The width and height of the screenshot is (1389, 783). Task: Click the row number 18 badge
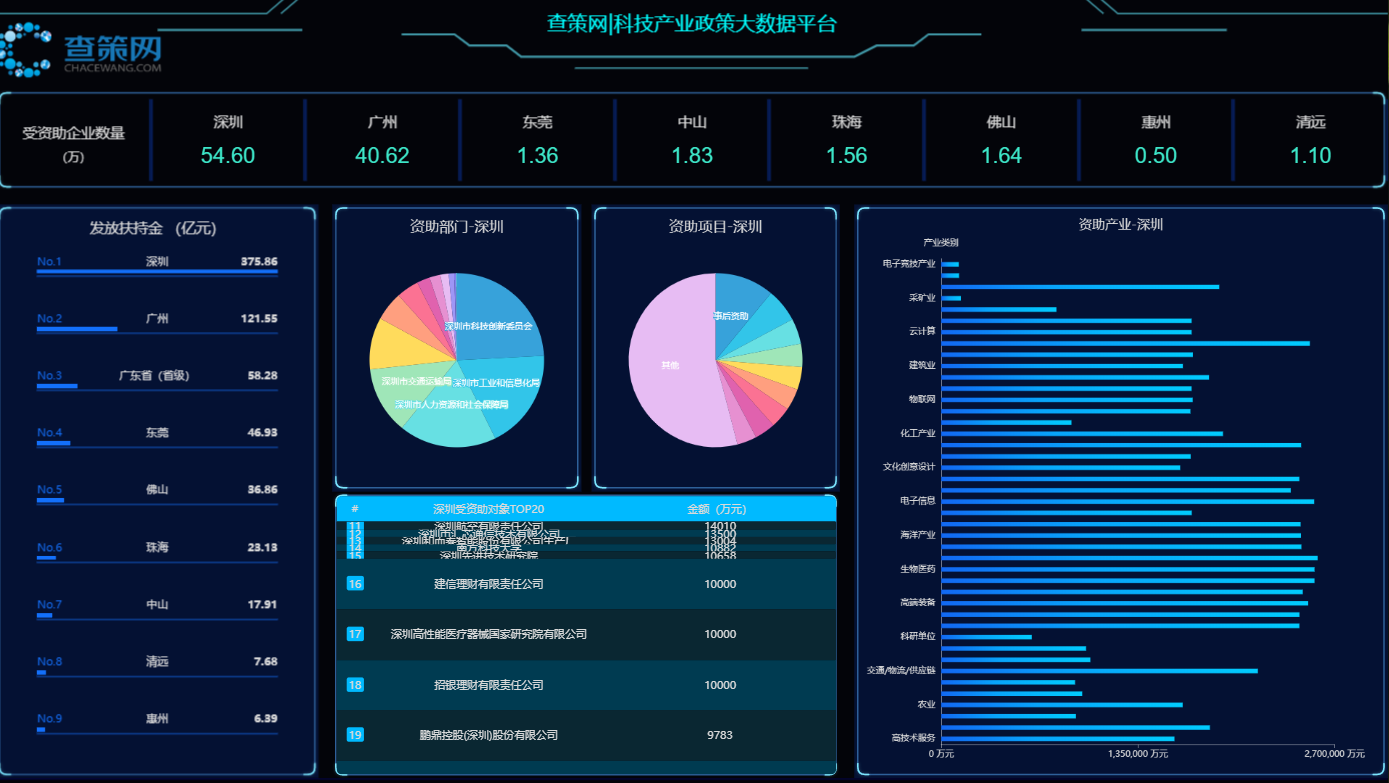click(355, 685)
